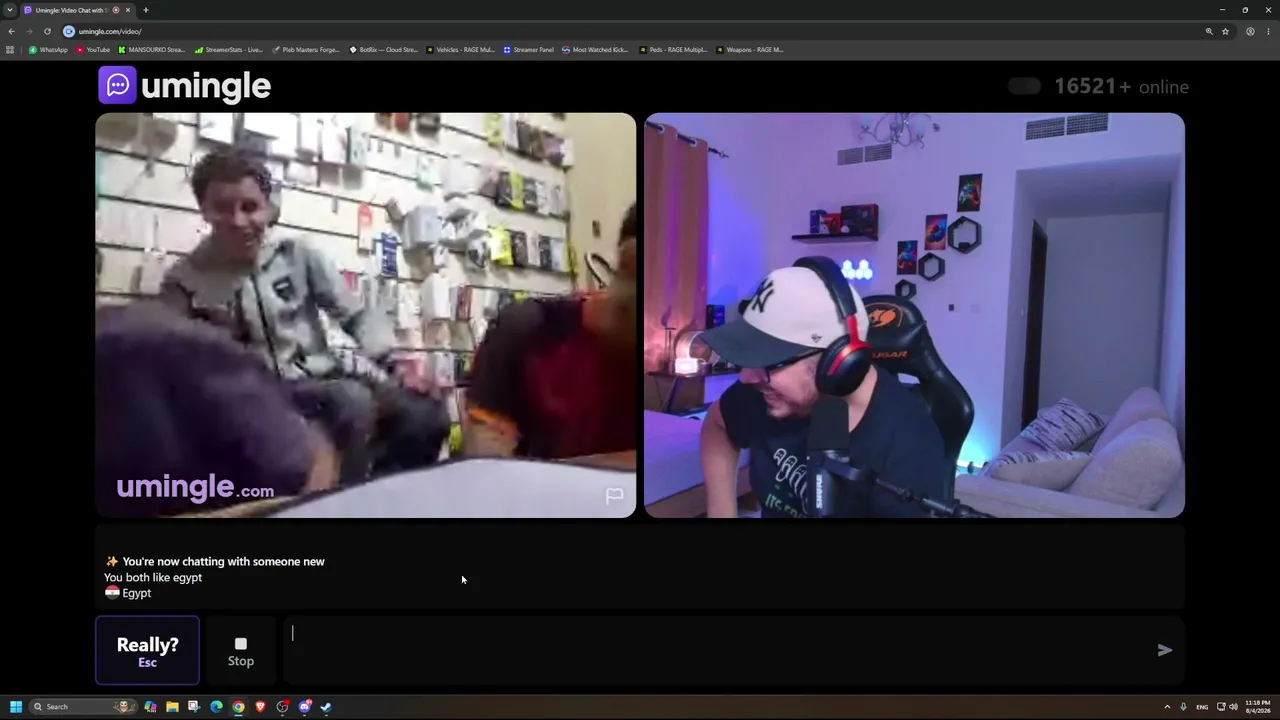Open the Windows Start menu
This screenshot has width=1280, height=720.
pos(16,707)
